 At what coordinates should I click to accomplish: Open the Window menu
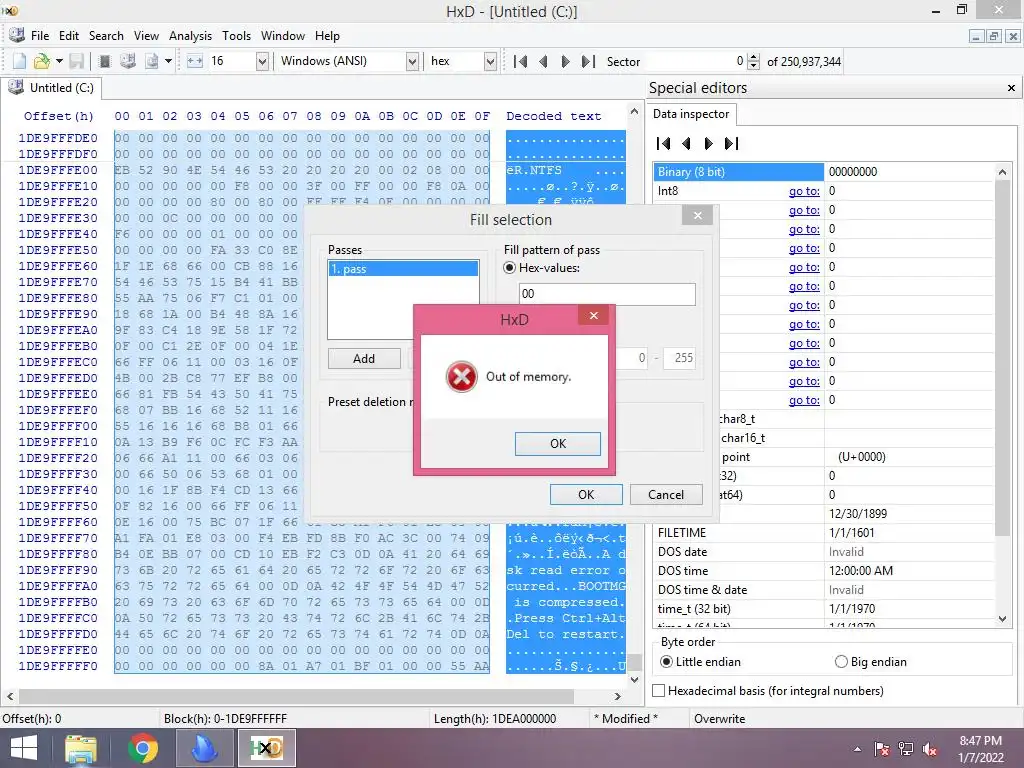click(283, 36)
